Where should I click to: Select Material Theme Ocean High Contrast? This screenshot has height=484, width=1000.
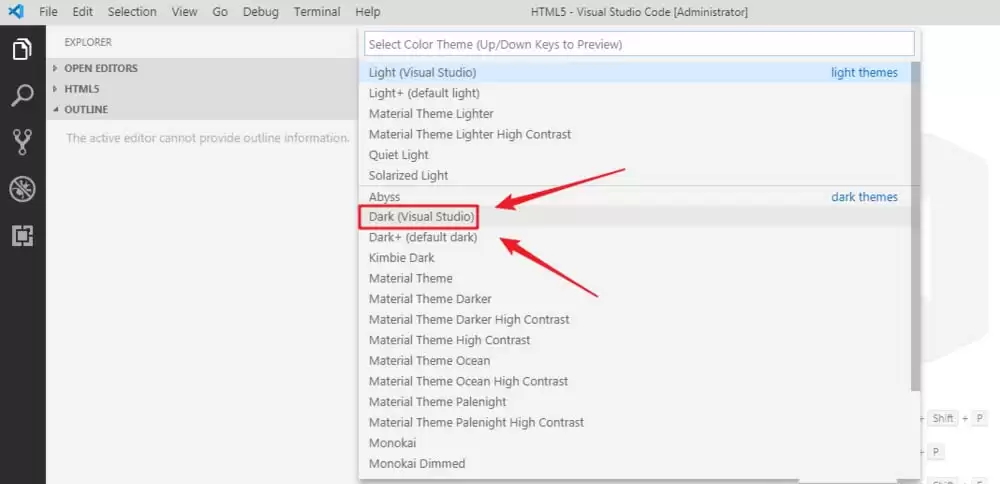pos(635,381)
